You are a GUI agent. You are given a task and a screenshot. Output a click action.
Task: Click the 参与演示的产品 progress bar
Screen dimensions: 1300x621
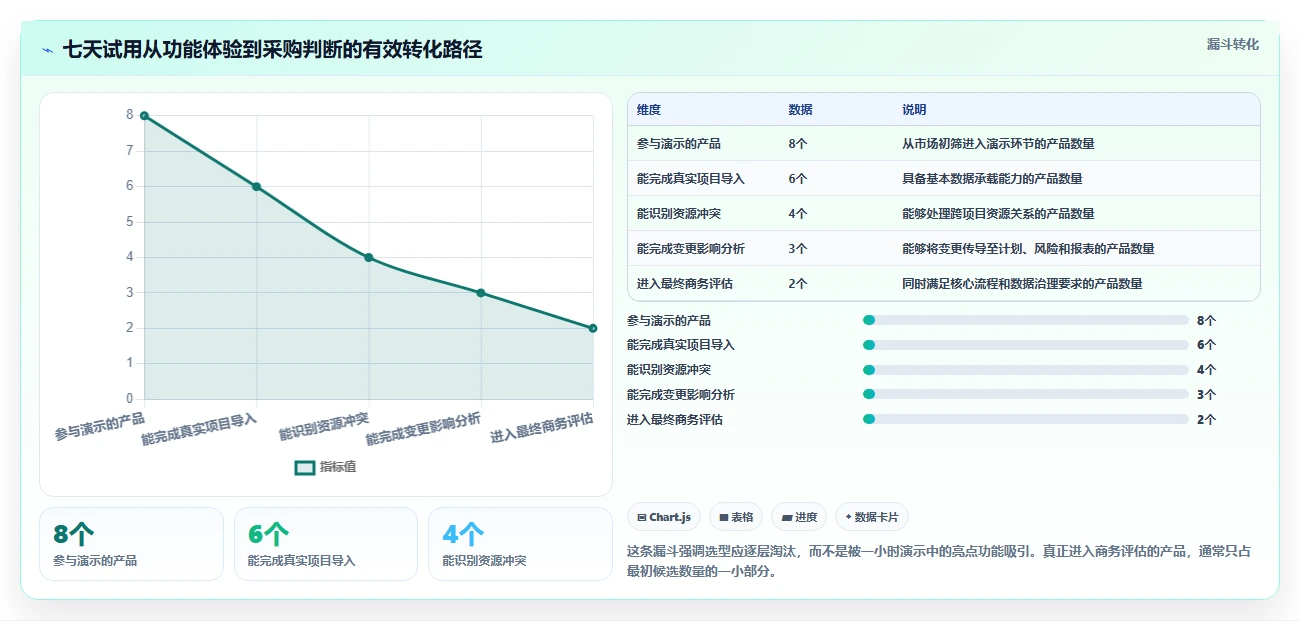(x=1025, y=320)
